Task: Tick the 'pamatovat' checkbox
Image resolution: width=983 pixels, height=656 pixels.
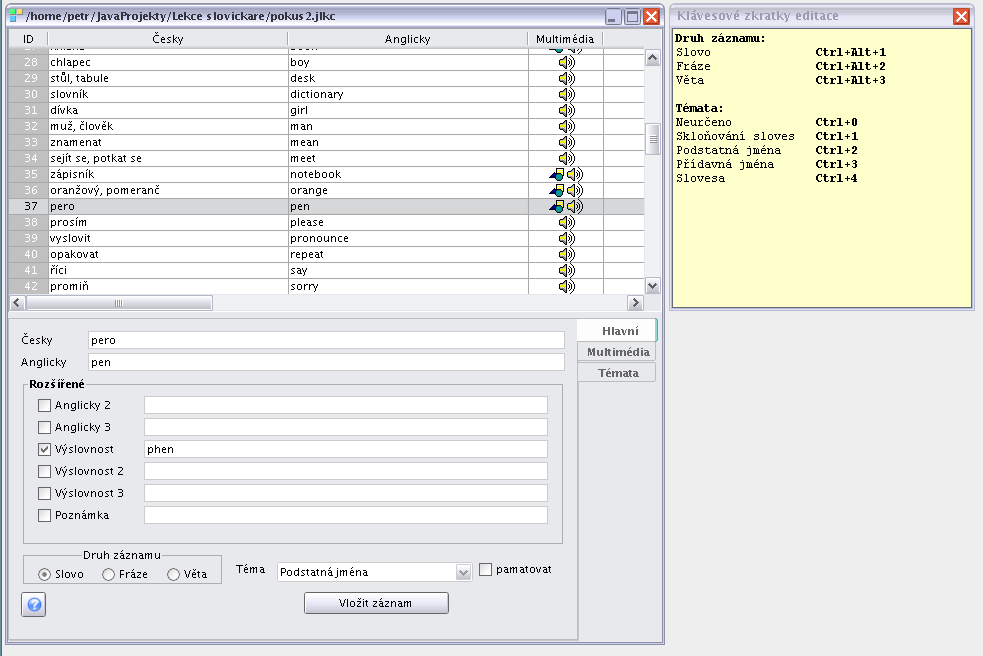Action: click(x=487, y=570)
